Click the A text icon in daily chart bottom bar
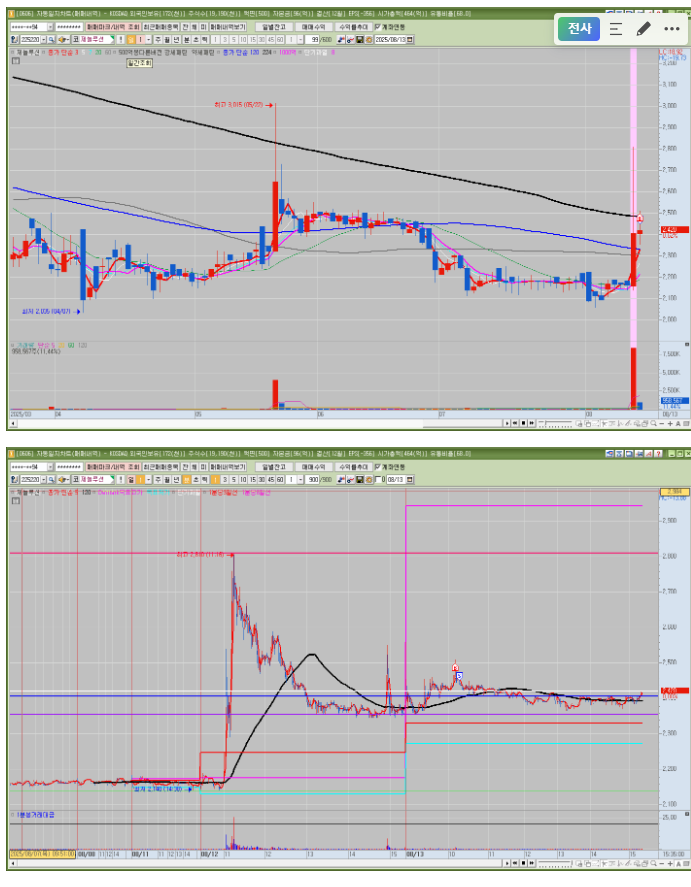The image size is (691, 887). (678, 423)
